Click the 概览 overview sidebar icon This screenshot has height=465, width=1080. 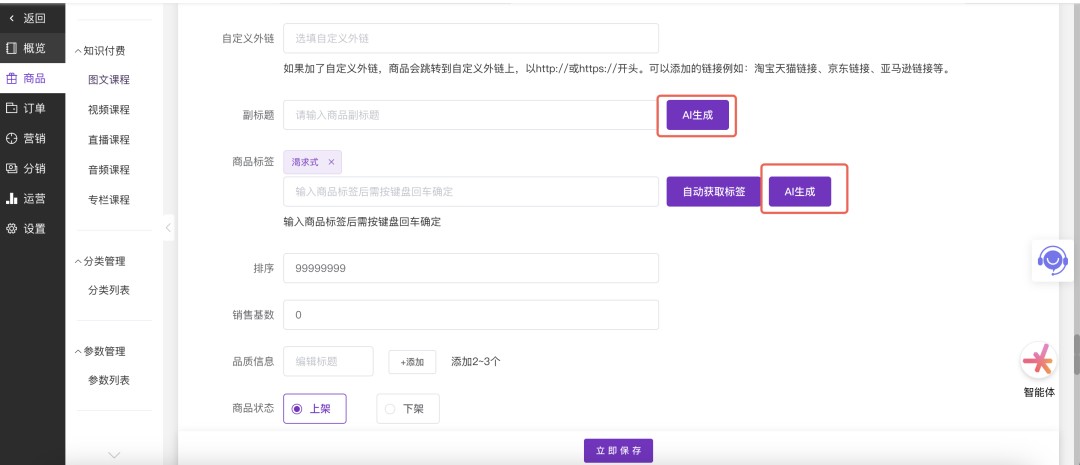click(12, 48)
